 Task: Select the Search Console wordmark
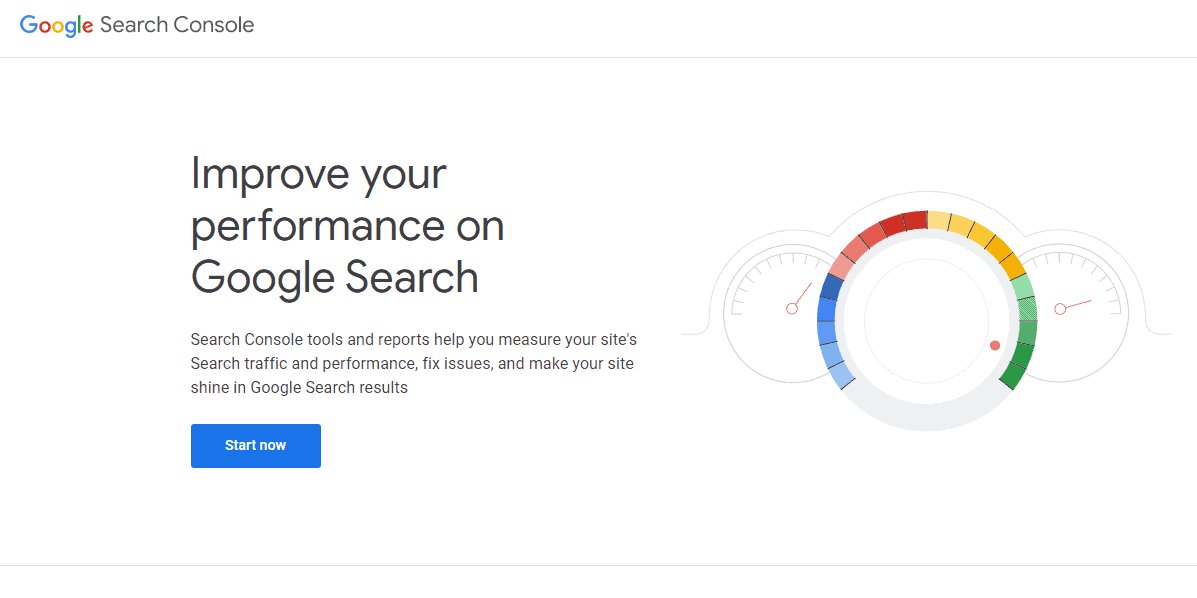[x=177, y=25]
